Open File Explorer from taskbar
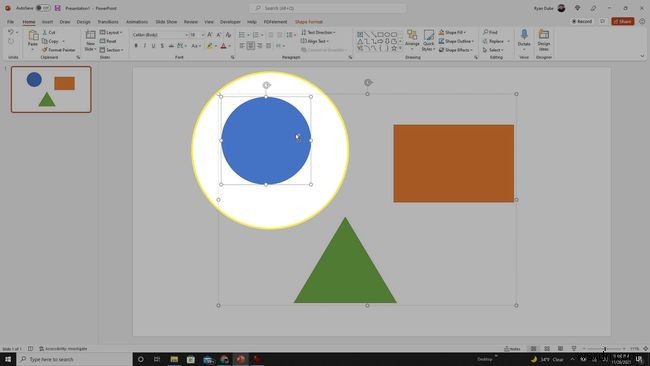650x366 pixels. click(174, 359)
